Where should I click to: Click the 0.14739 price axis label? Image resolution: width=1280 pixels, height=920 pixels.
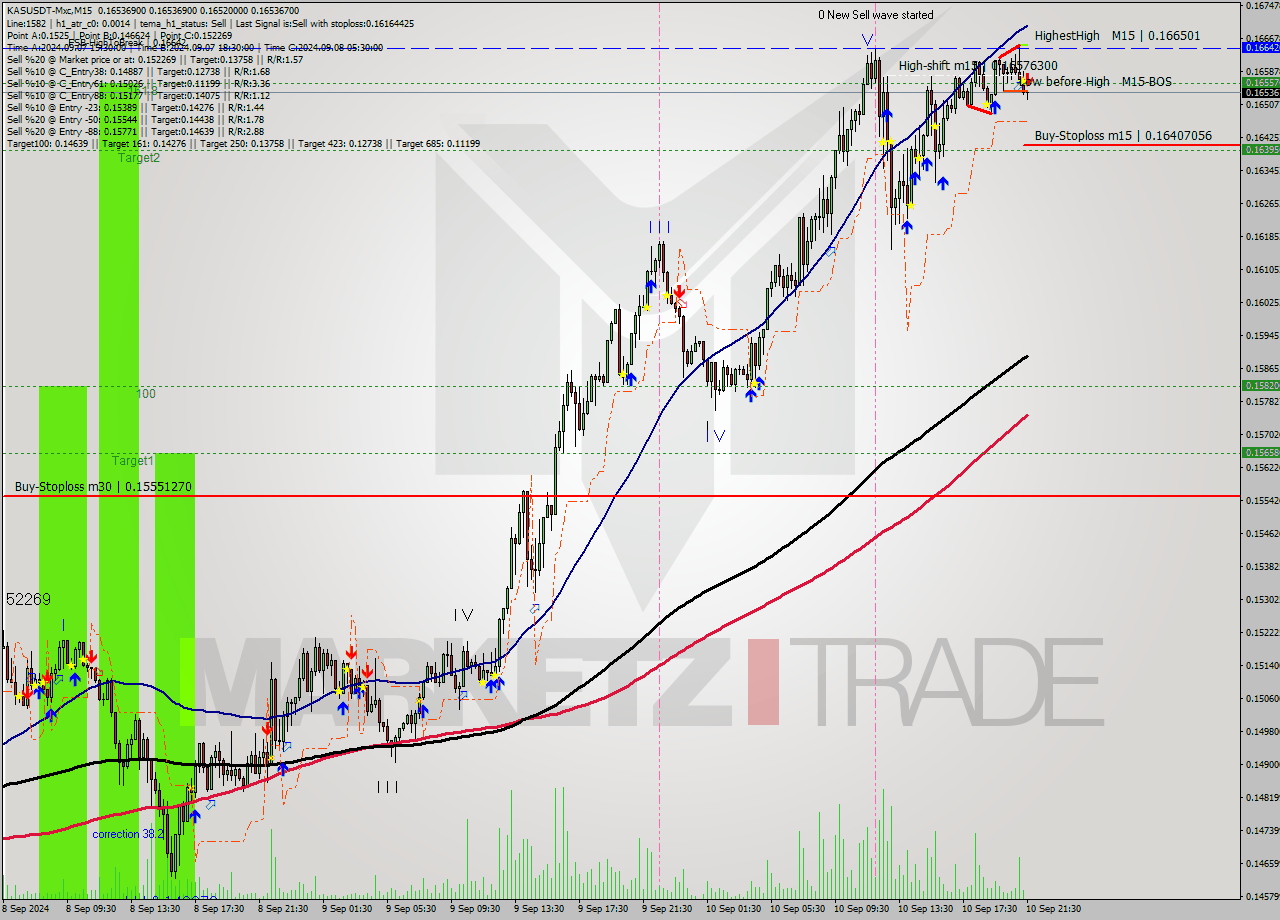pyautogui.click(x=1260, y=830)
